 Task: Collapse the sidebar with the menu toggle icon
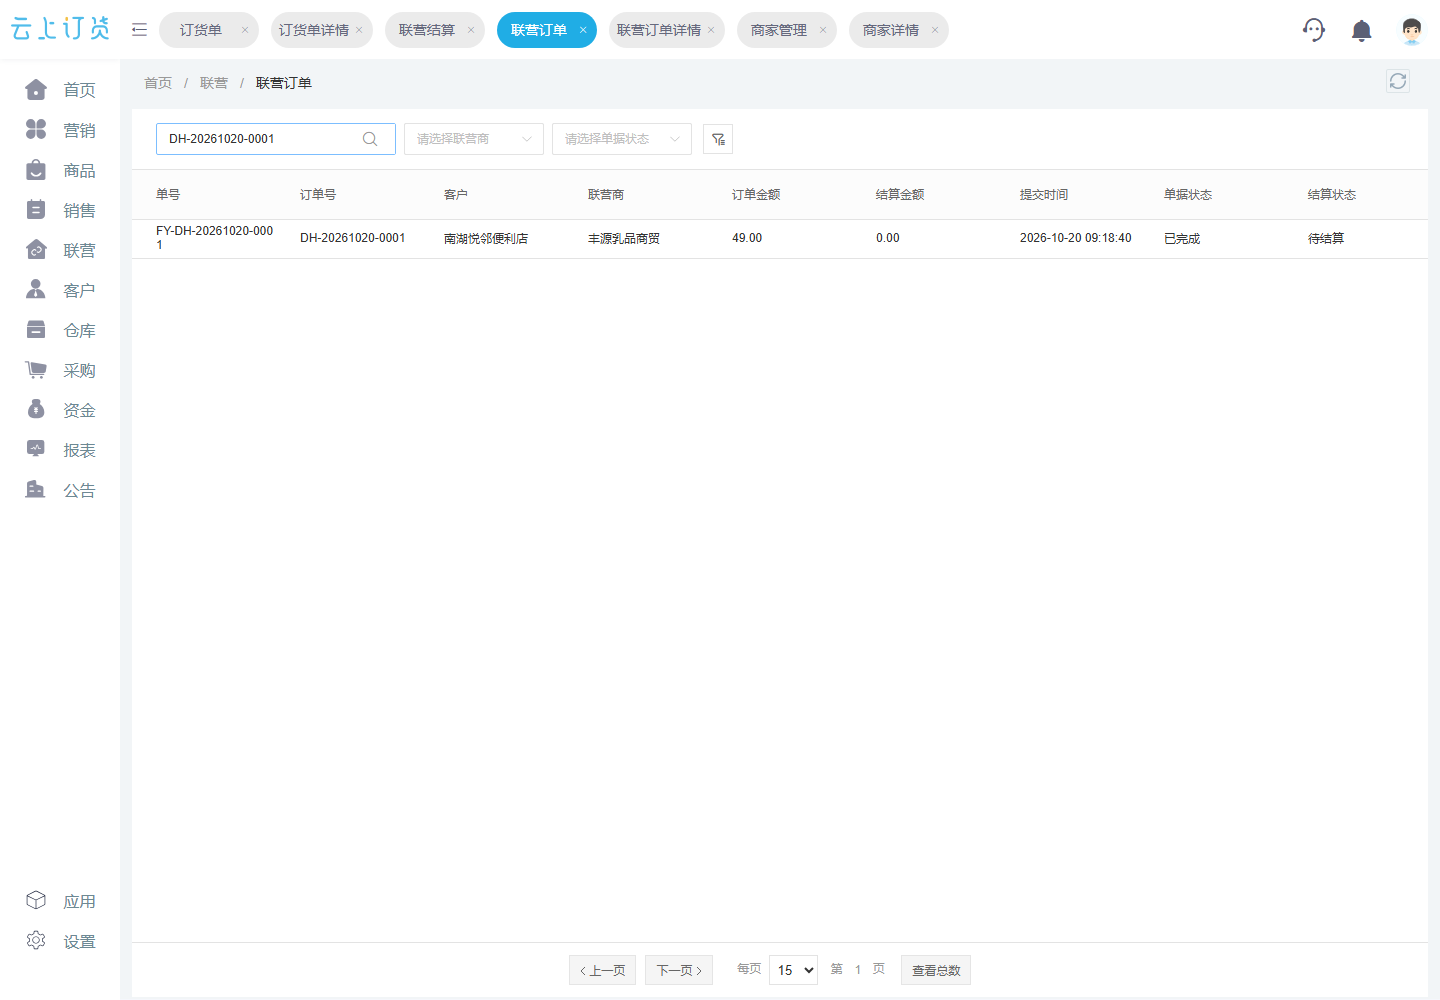click(x=139, y=30)
